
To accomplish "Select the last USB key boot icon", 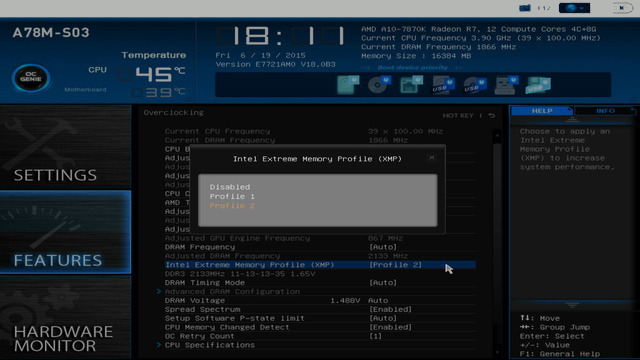I will tap(538, 85).
